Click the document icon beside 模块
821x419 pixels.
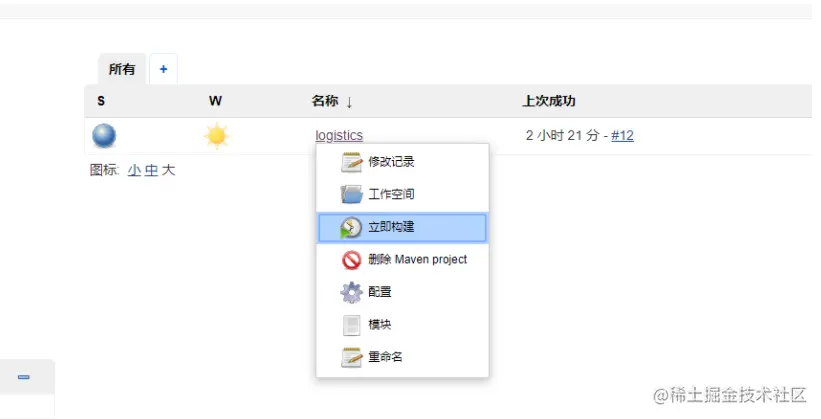(351, 325)
